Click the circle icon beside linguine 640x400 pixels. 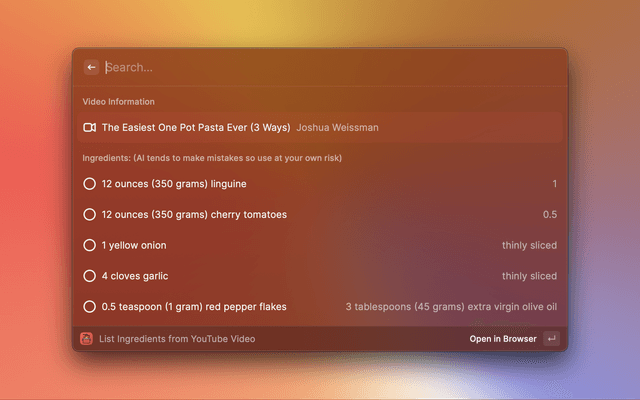89,184
